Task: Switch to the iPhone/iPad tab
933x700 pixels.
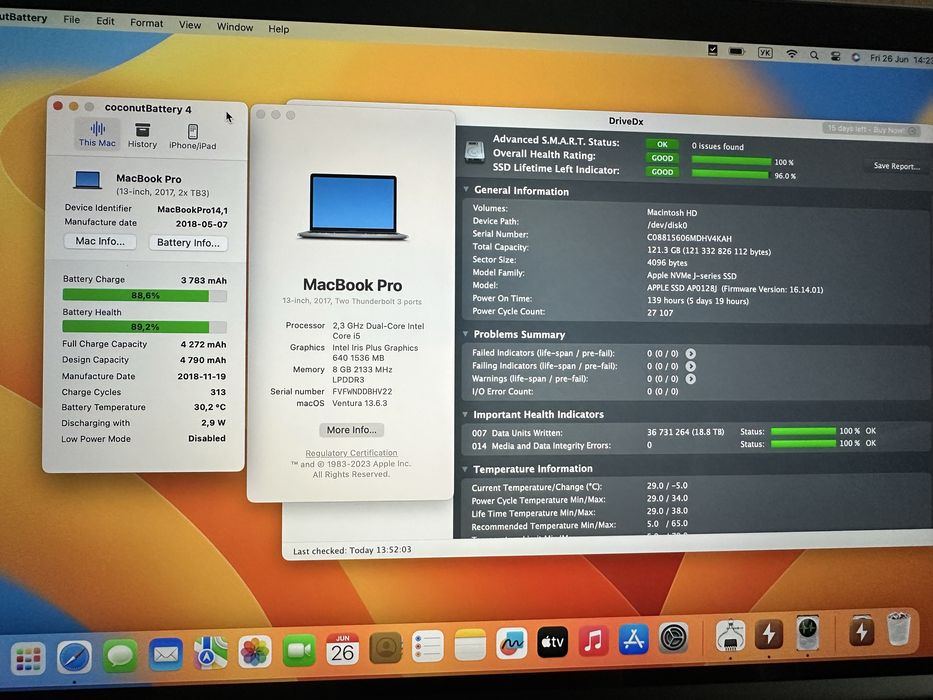Action: (192, 136)
